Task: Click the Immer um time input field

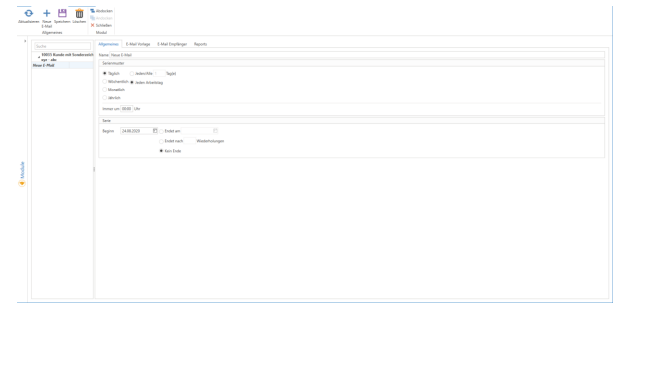Action: pyautogui.click(x=126, y=109)
